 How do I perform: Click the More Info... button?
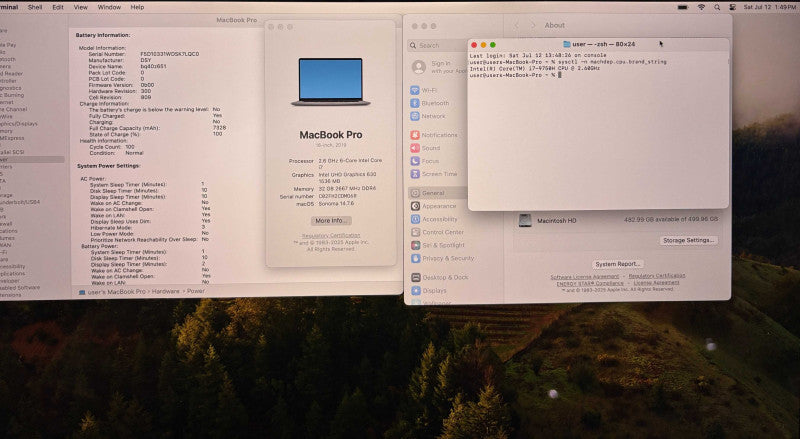coord(331,221)
